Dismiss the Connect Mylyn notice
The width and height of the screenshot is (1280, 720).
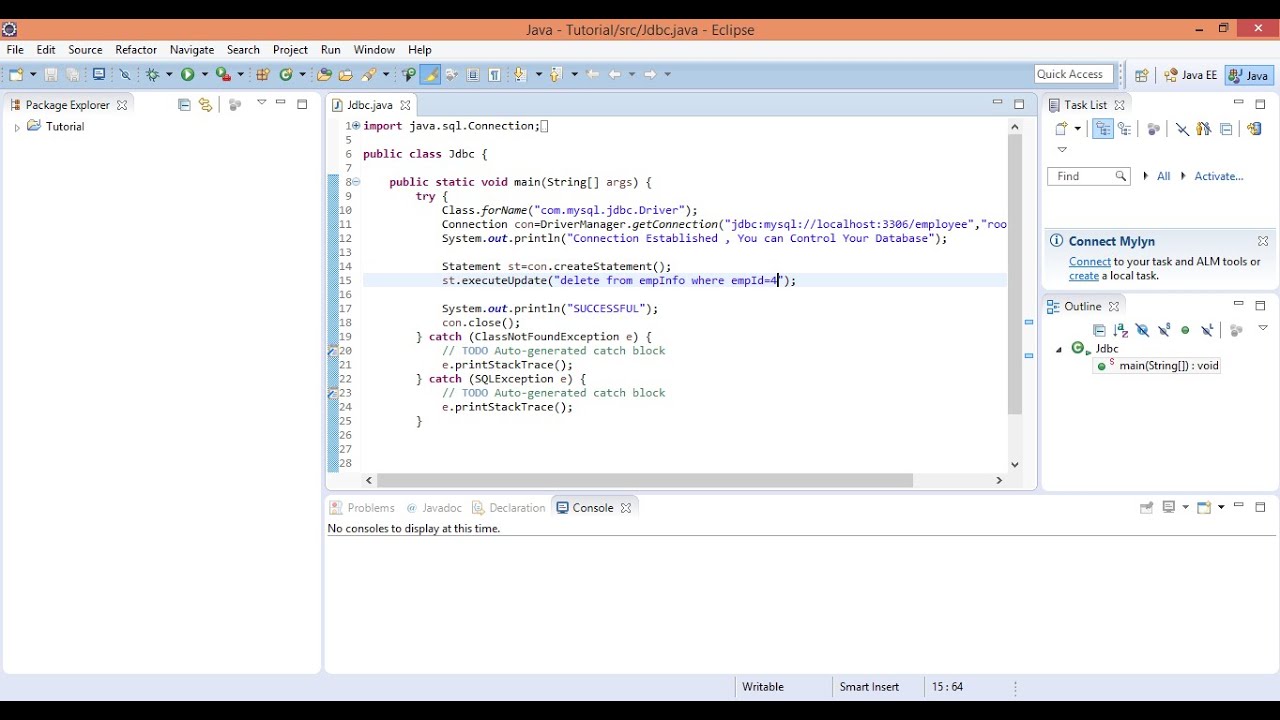[1263, 241]
